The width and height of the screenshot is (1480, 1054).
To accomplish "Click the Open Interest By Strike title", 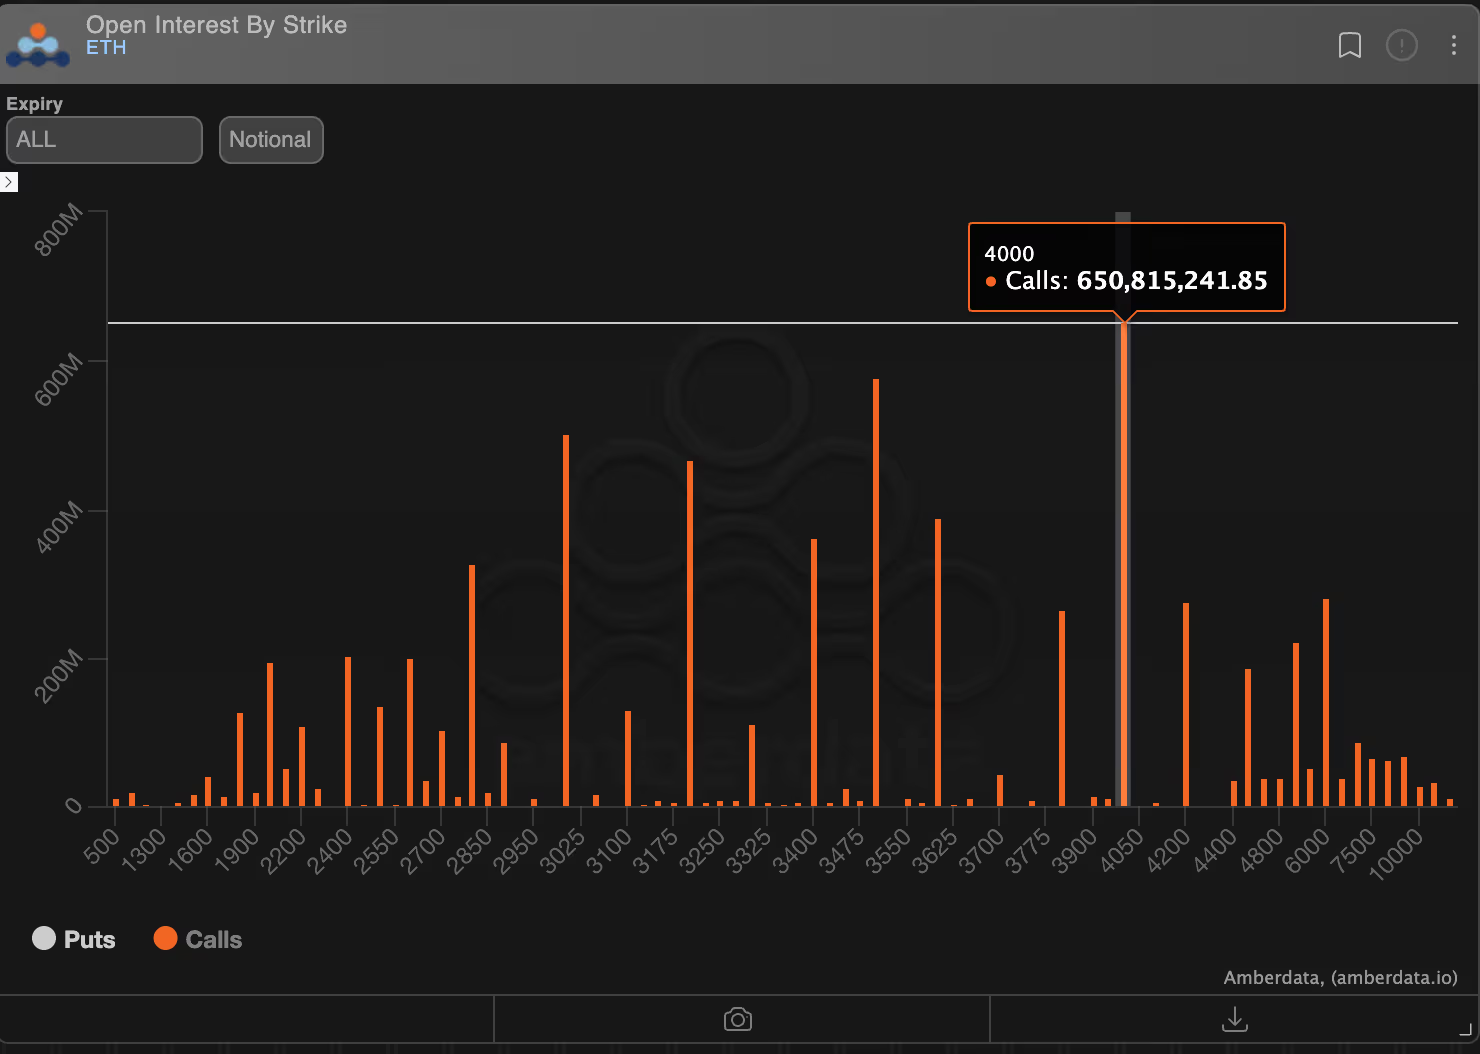I will pos(216,25).
